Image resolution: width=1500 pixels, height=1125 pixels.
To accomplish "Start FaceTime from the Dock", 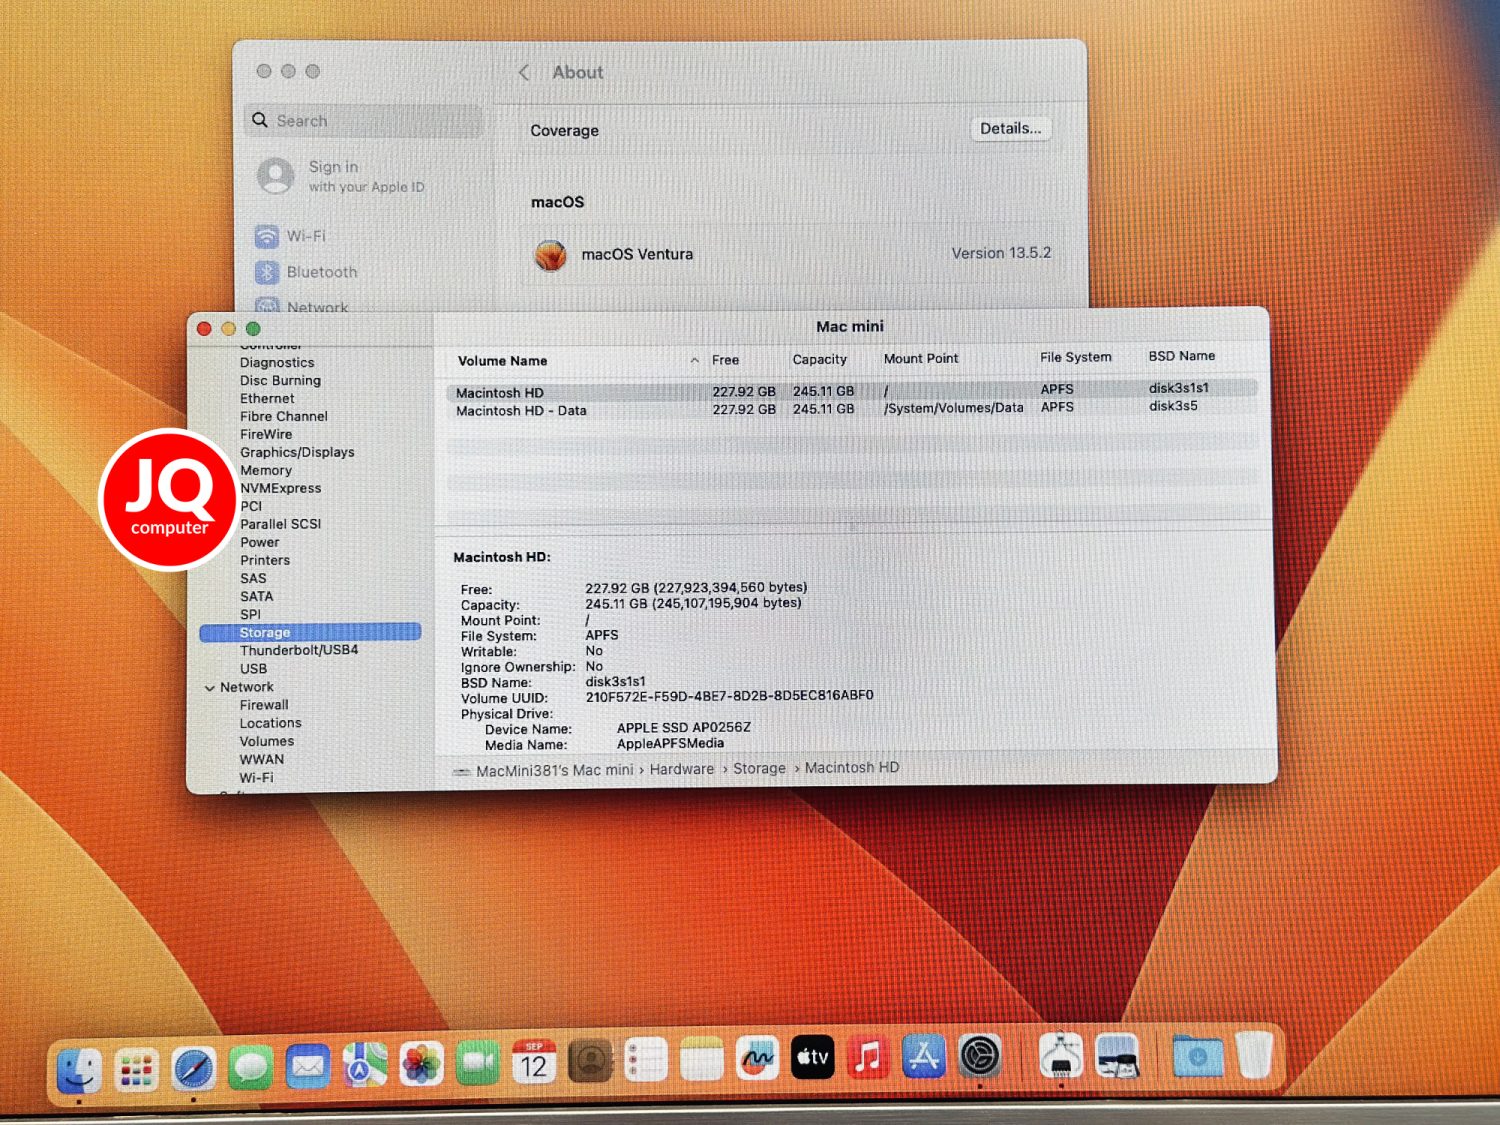I will [478, 1063].
